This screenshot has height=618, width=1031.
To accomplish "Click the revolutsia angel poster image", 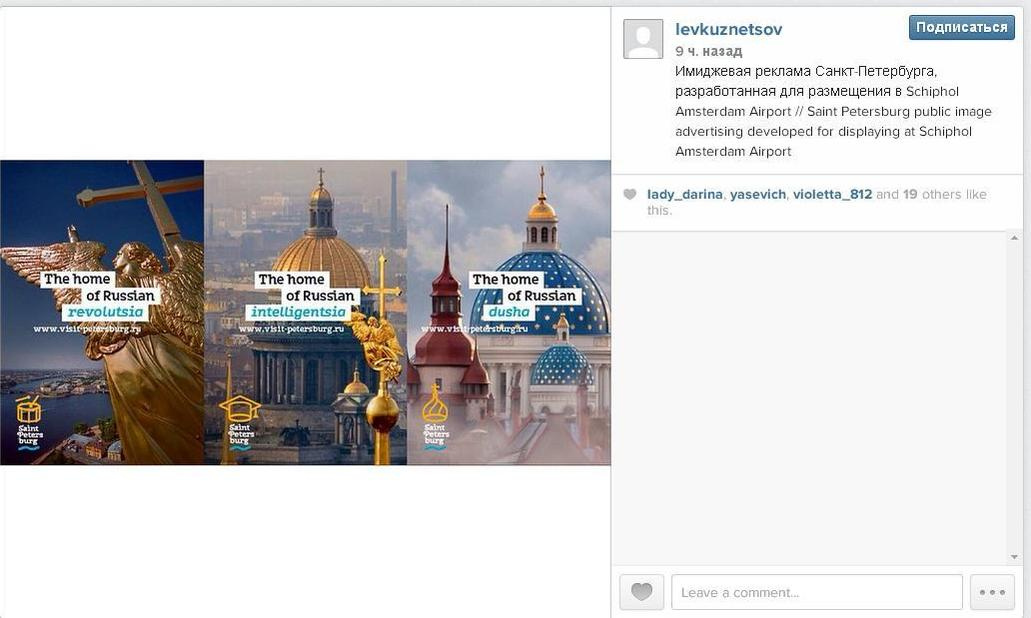I will pyautogui.click(x=102, y=312).
